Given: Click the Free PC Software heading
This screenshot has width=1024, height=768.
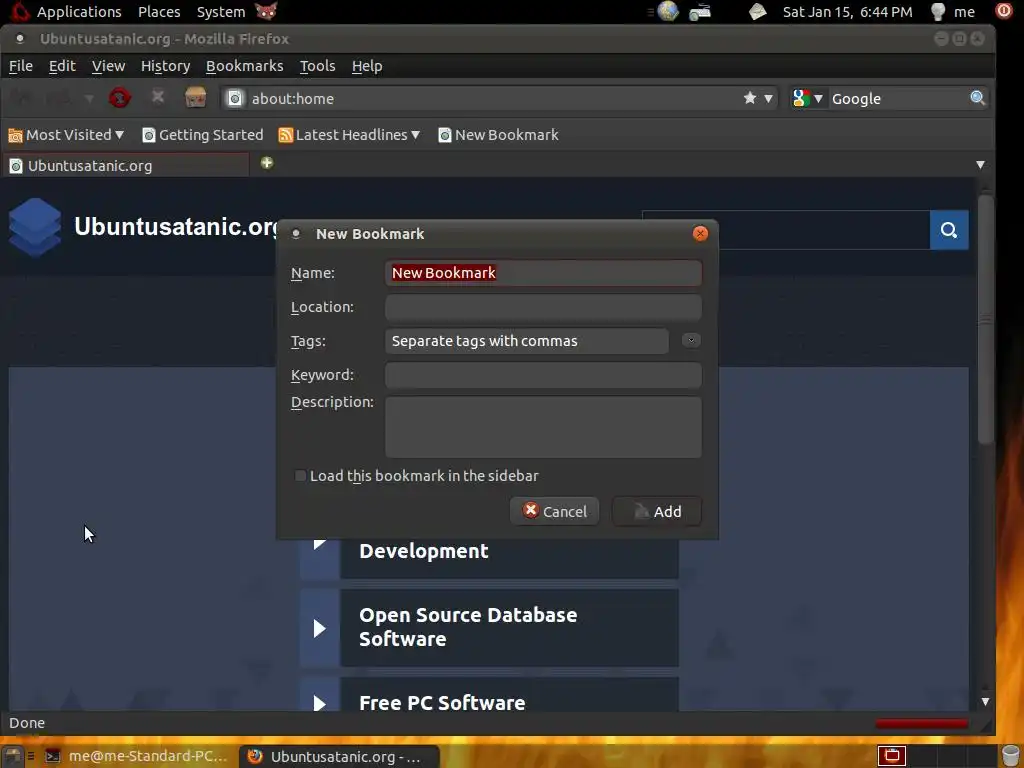Looking at the screenshot, I should click(x=442, y=703).
